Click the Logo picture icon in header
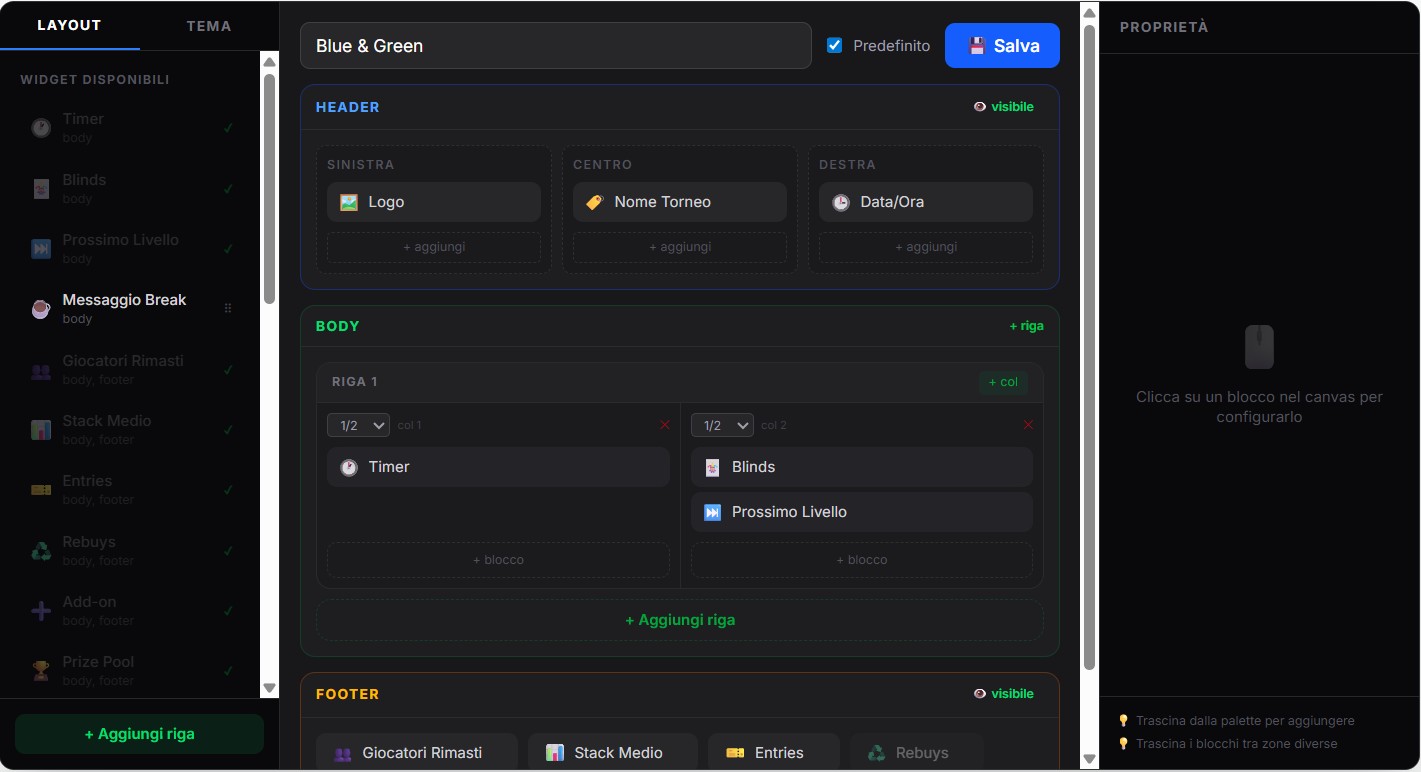 (349, 202)
